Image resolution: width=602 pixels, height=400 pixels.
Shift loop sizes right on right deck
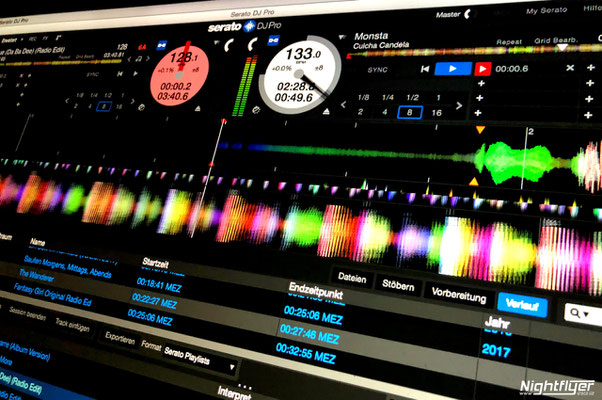point(459,106)
